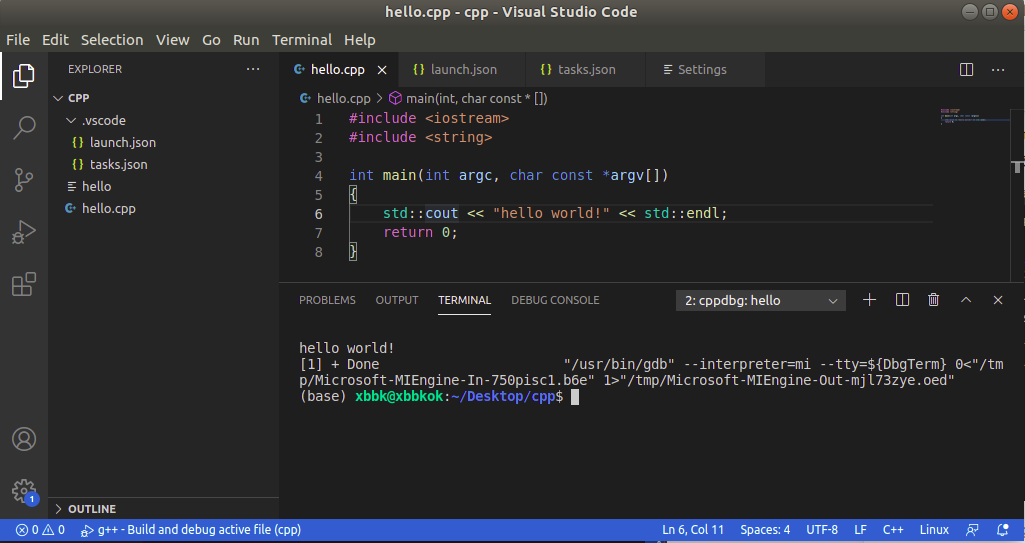Click the code minimap preview

pyautogui.click(x=974, y=116)
